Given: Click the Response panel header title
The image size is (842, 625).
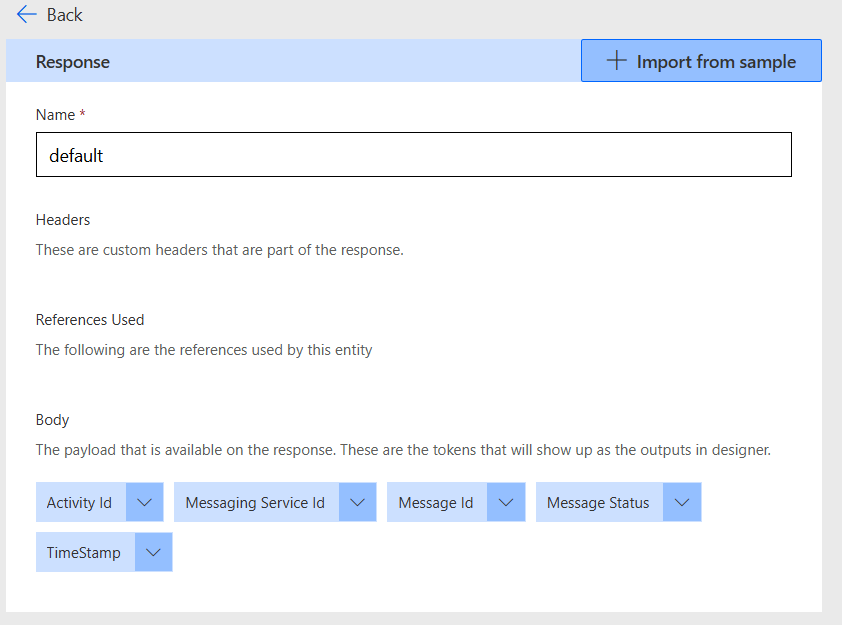Looking at the screenshot, I should click(x=73, y=62).
